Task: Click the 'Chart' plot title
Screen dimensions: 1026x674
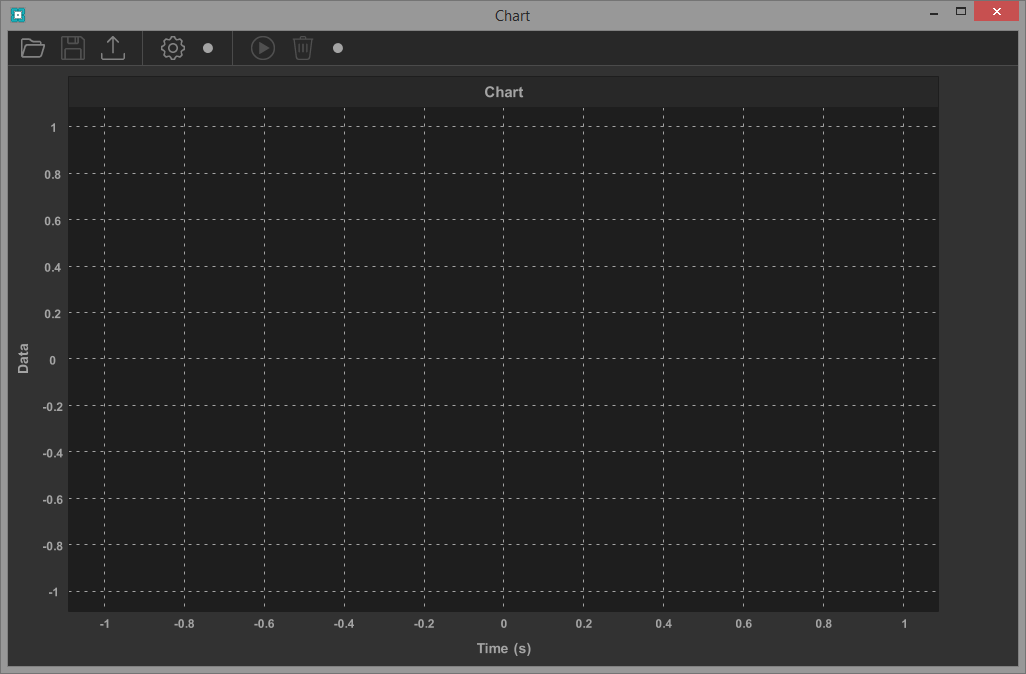Action: [503, 92]
